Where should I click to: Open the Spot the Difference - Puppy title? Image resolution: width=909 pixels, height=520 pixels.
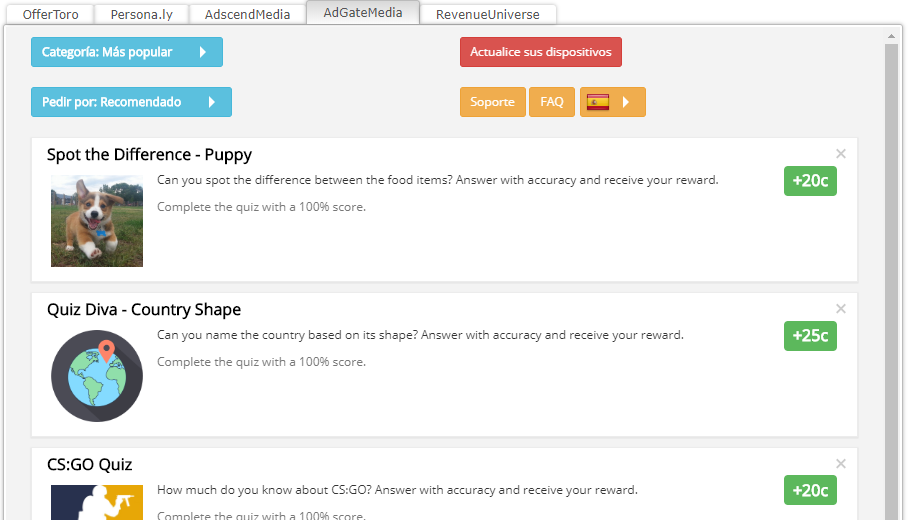(x=150, y=155)
